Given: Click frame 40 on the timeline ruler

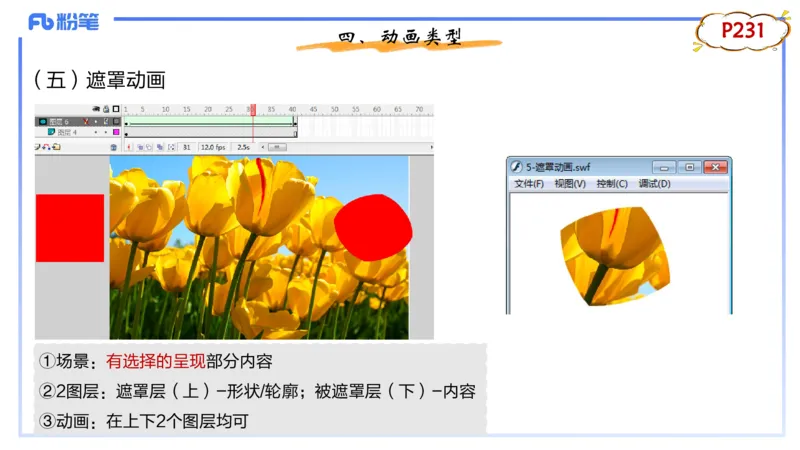Looking at the screenshot, I should 292,109.
